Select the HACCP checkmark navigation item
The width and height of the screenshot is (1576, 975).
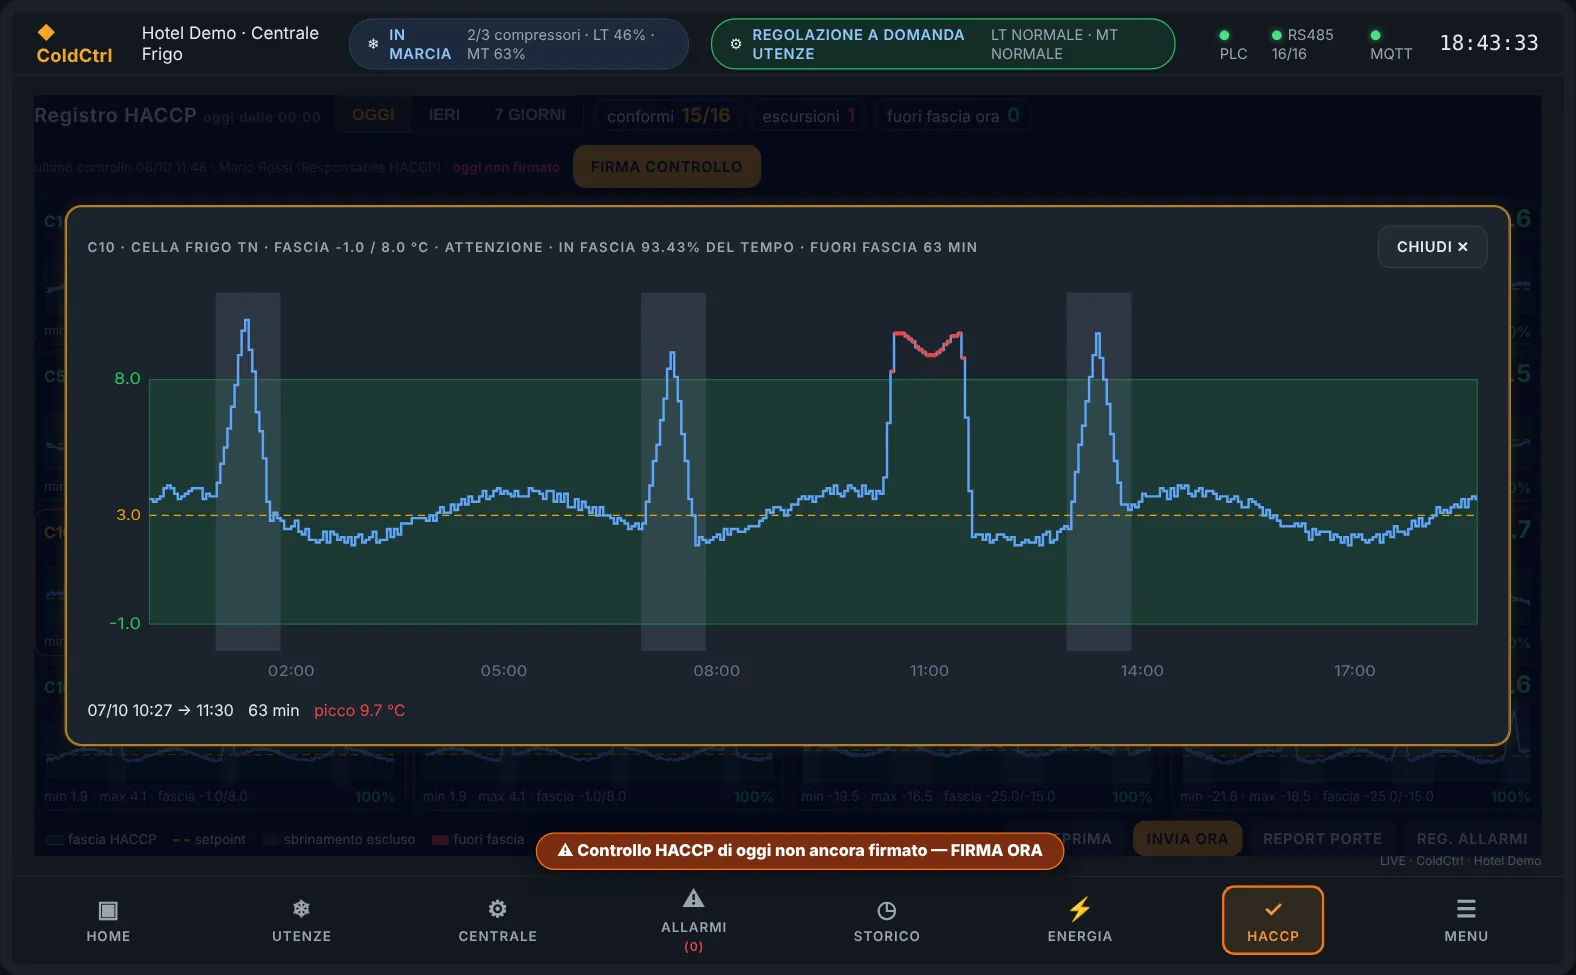[1272, 920]
